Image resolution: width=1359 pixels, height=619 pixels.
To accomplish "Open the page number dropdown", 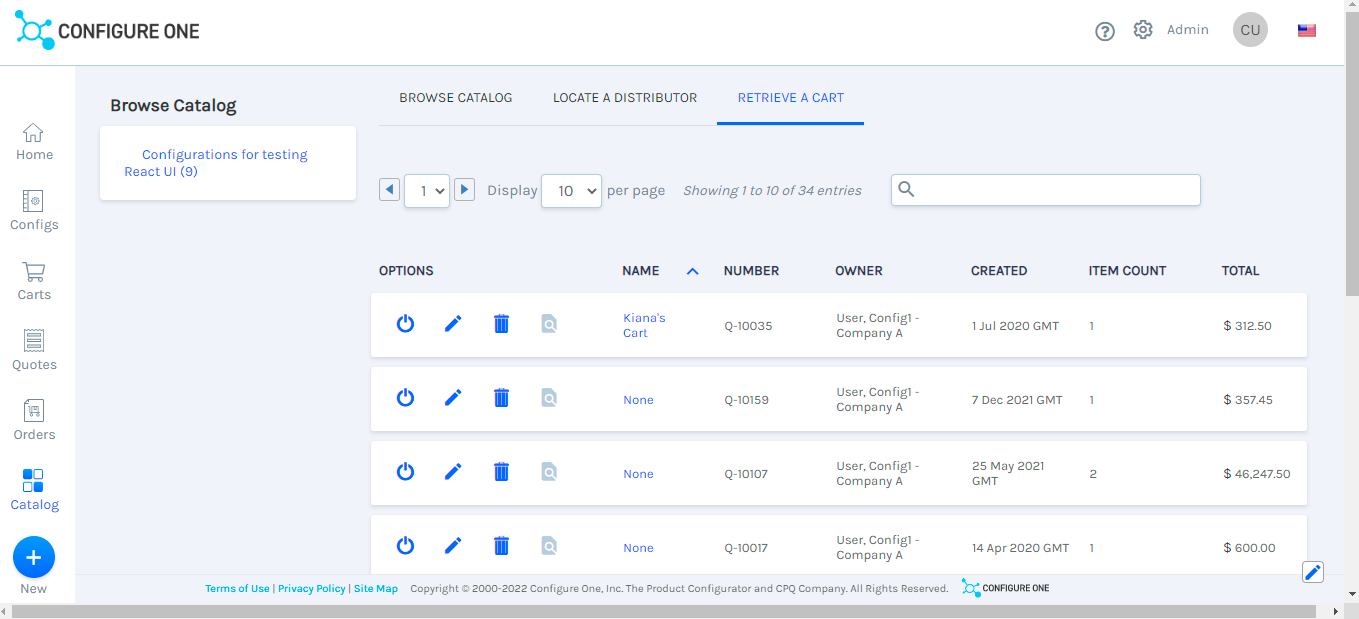I will pyautogui.click(x=427, y=191).
